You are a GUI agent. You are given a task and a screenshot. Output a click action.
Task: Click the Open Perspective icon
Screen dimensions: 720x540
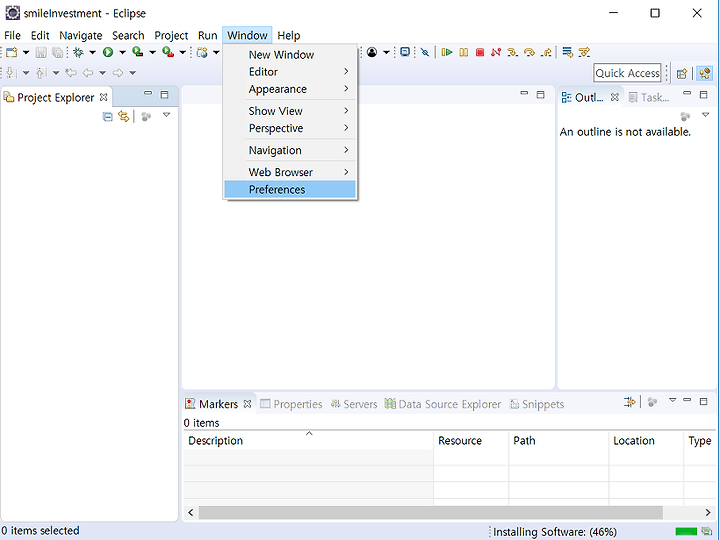coord(682,73)
